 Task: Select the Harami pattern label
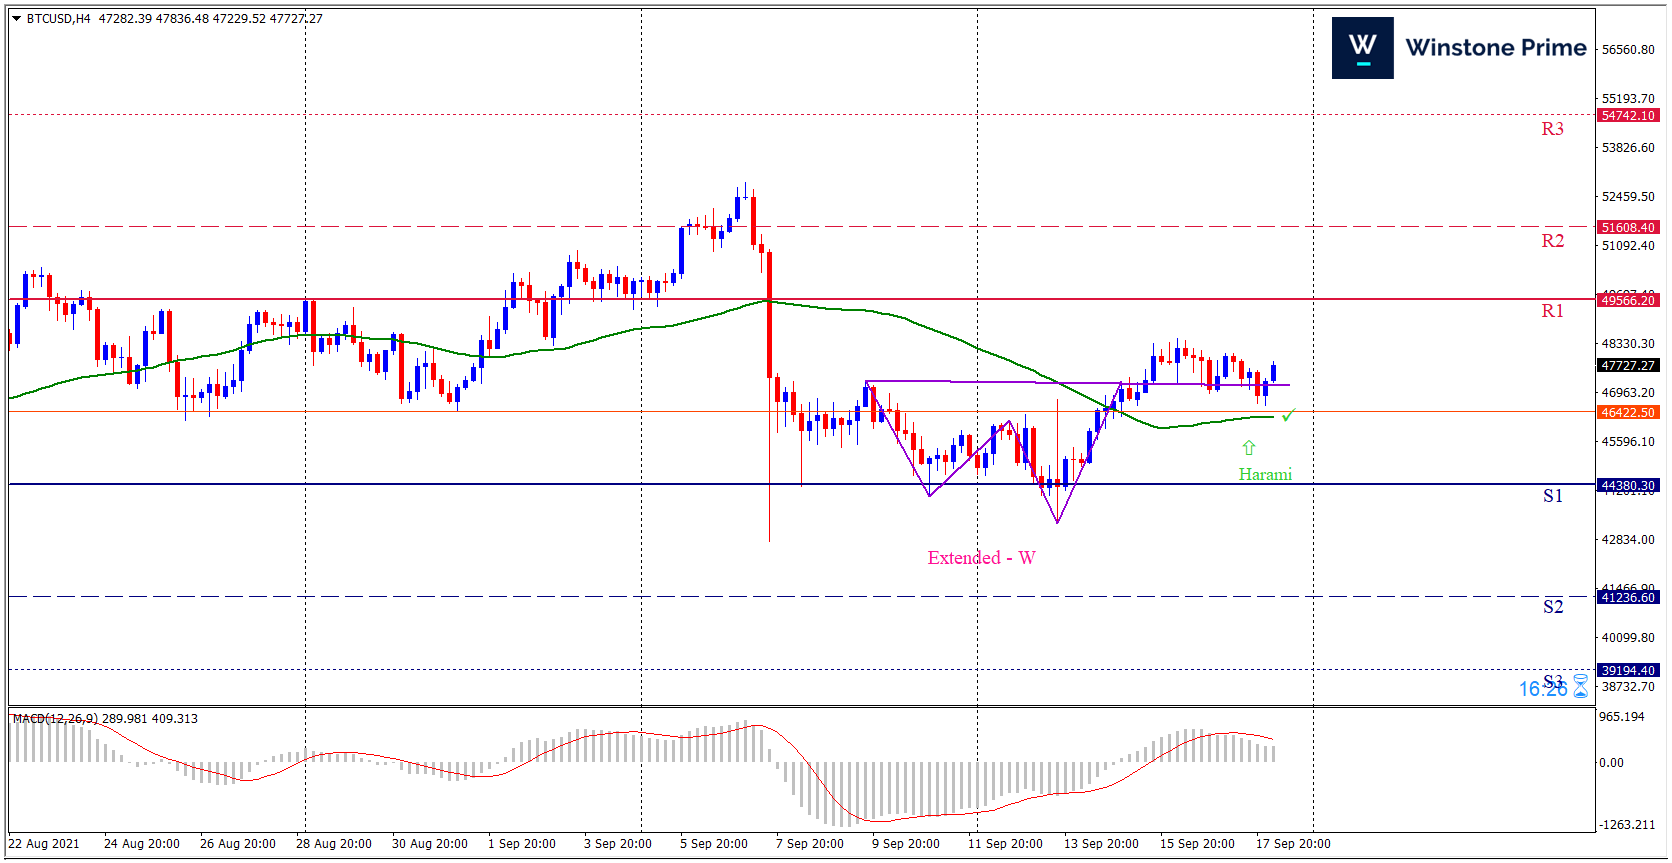tap(1265, 474)
